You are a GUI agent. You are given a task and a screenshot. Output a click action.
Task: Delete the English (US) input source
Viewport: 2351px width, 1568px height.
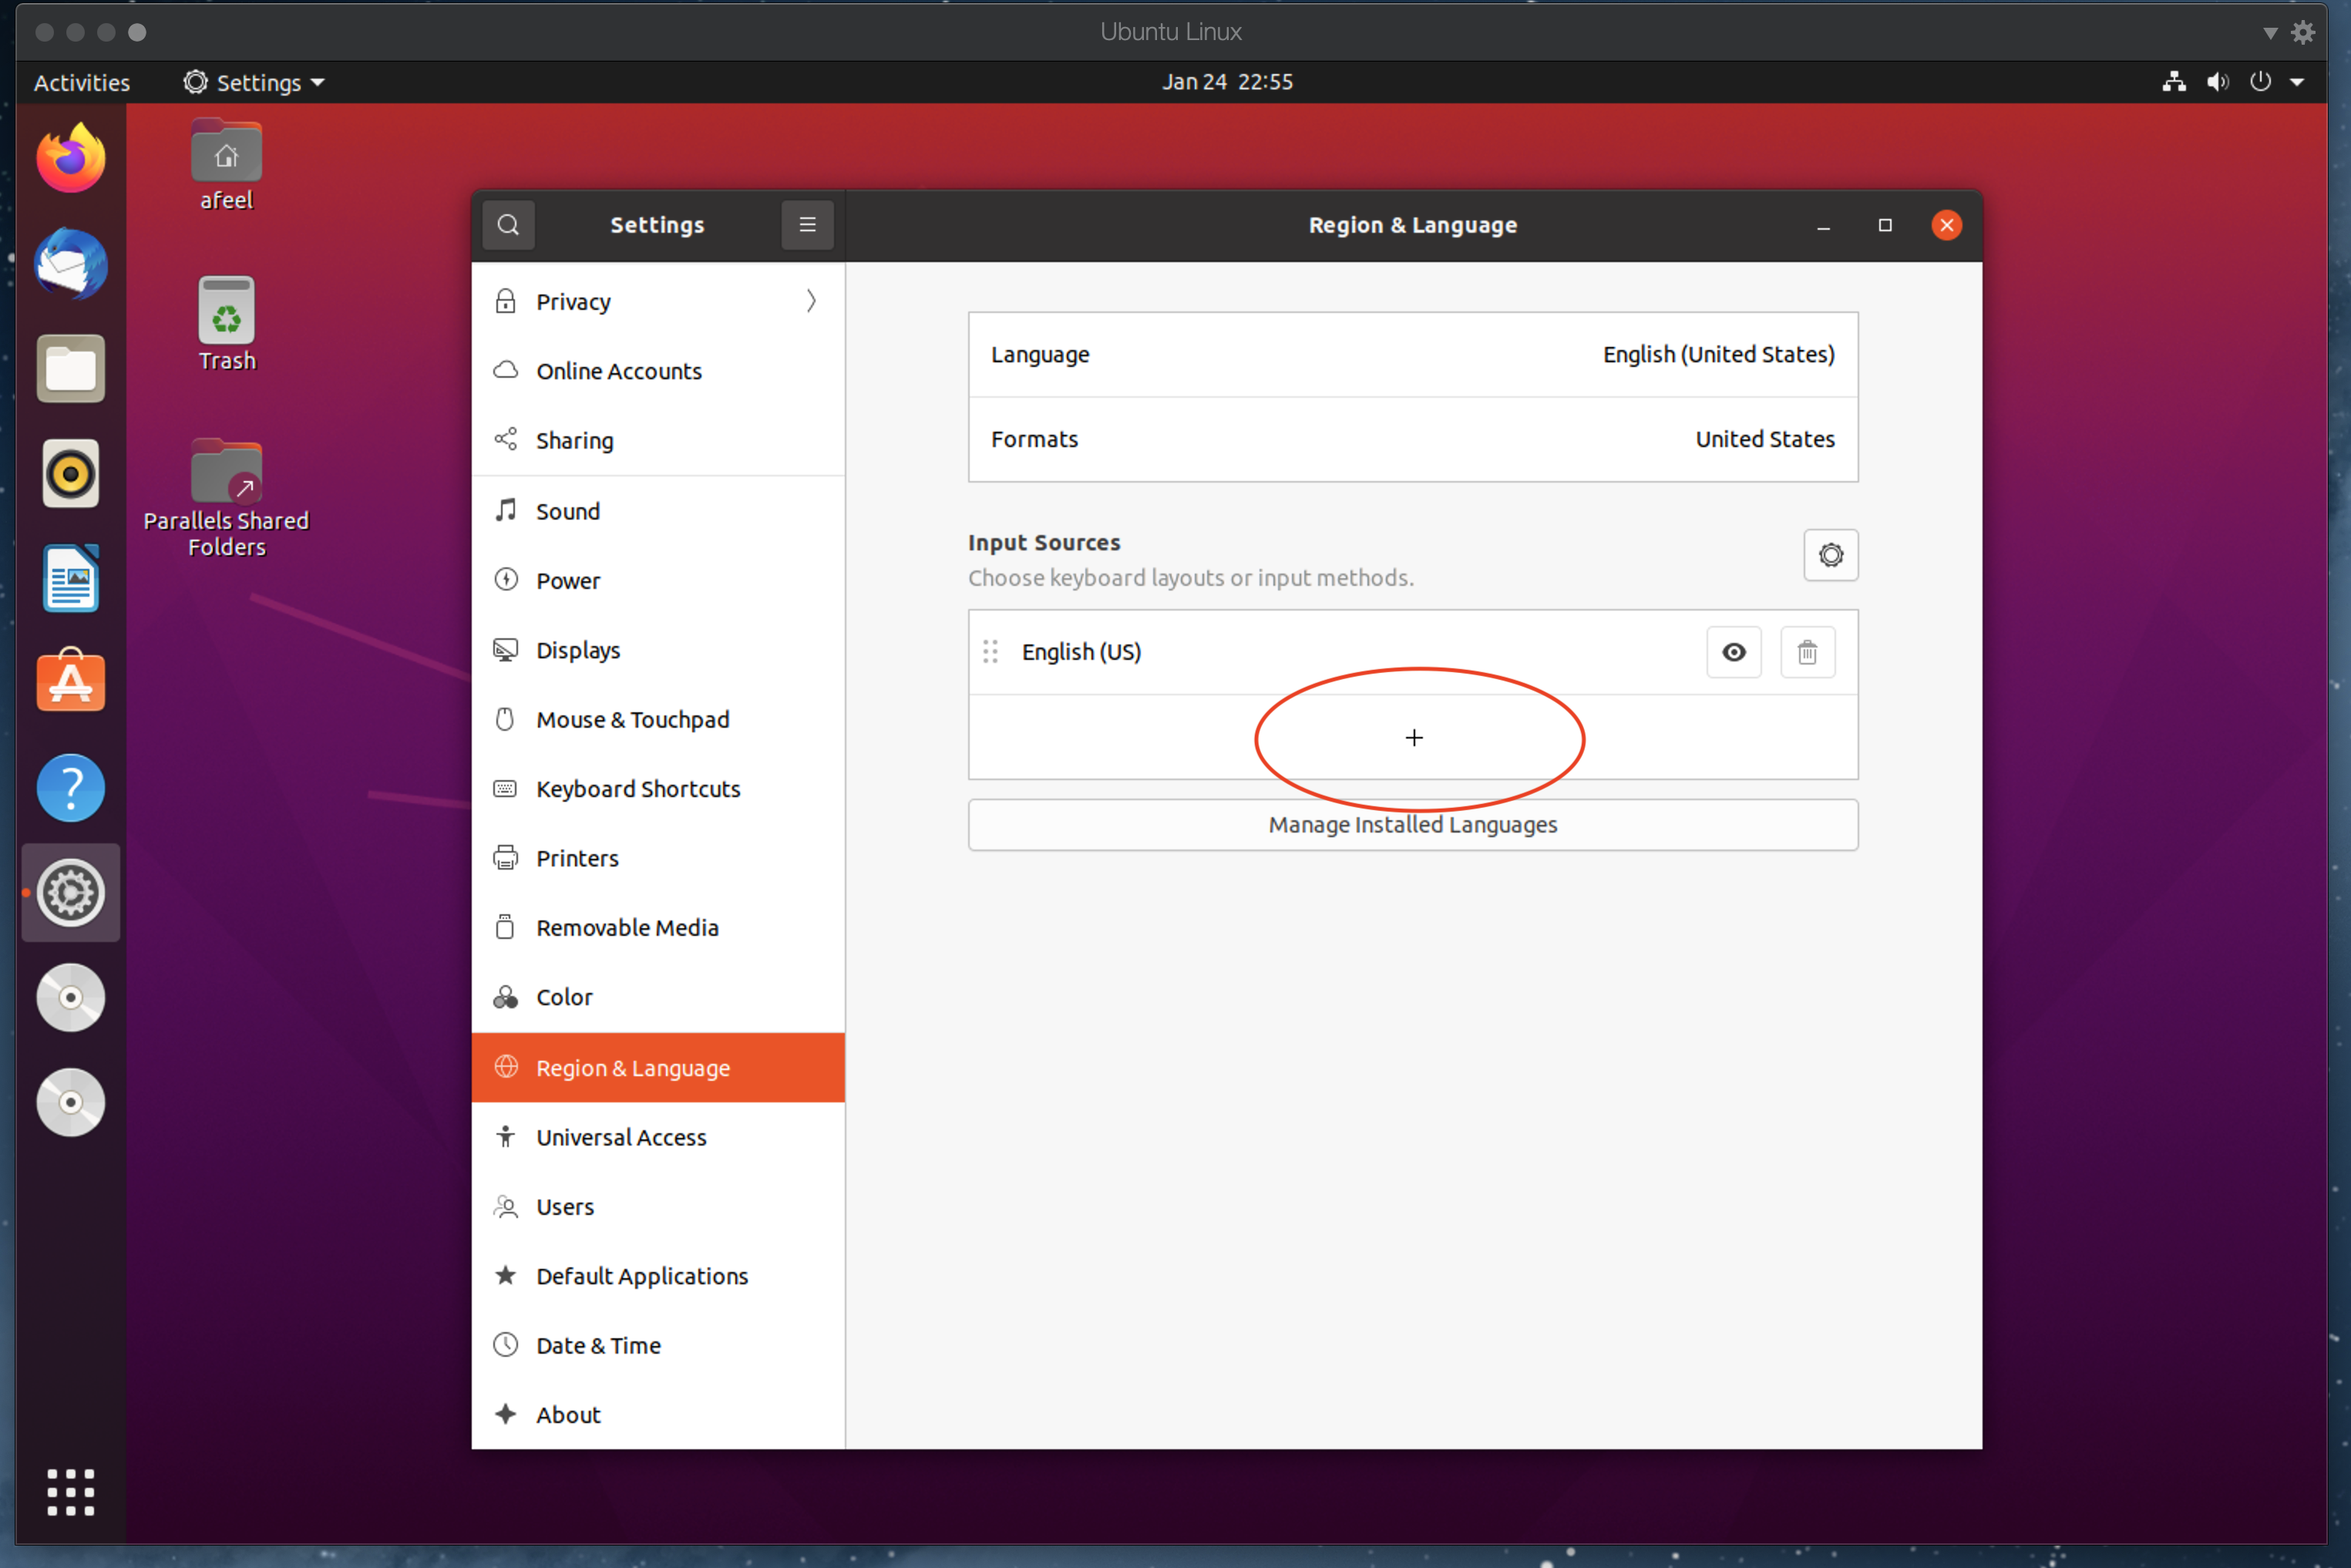click(1807, 652)
